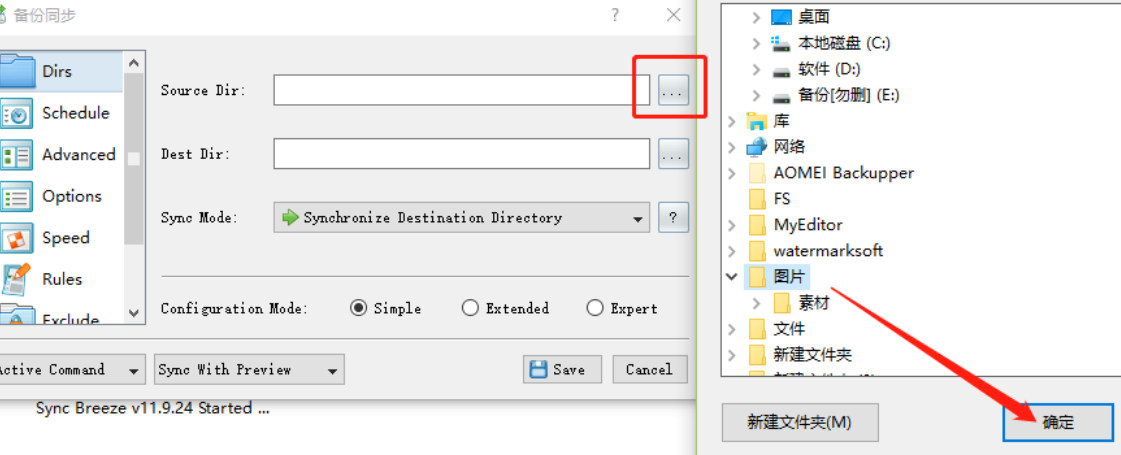Expand the 素材 folder node

[756, 303]
